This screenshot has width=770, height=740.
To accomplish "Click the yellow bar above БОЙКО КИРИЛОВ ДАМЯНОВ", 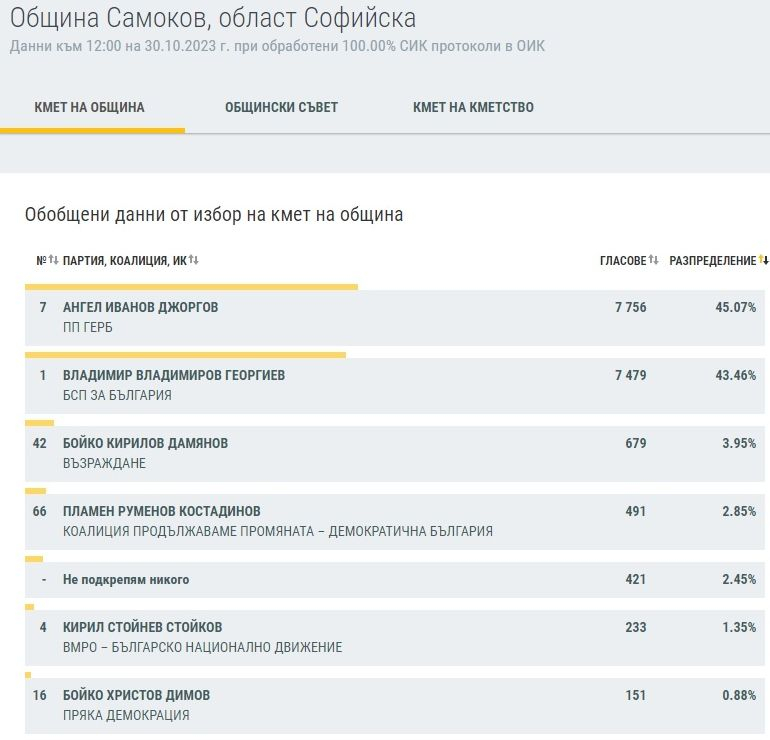I will 40,423.
